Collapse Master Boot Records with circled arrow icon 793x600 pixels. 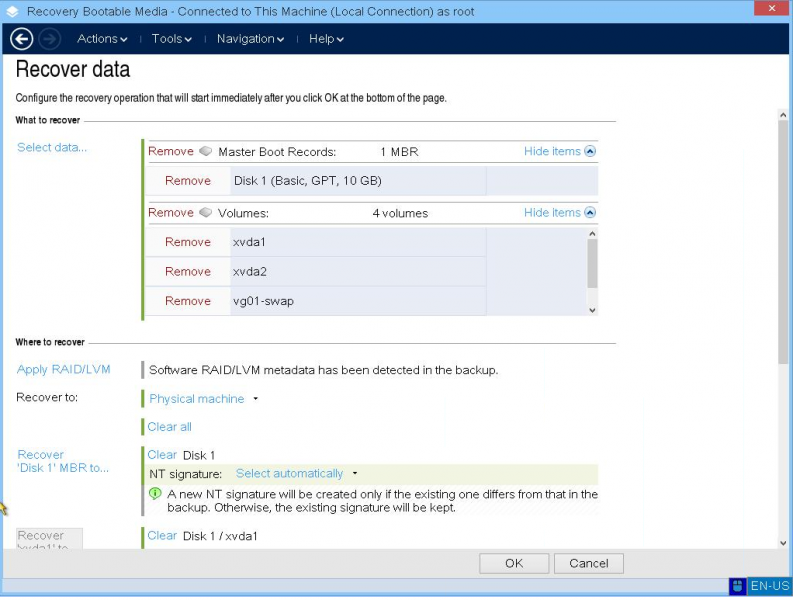click(x=590, y=151)
